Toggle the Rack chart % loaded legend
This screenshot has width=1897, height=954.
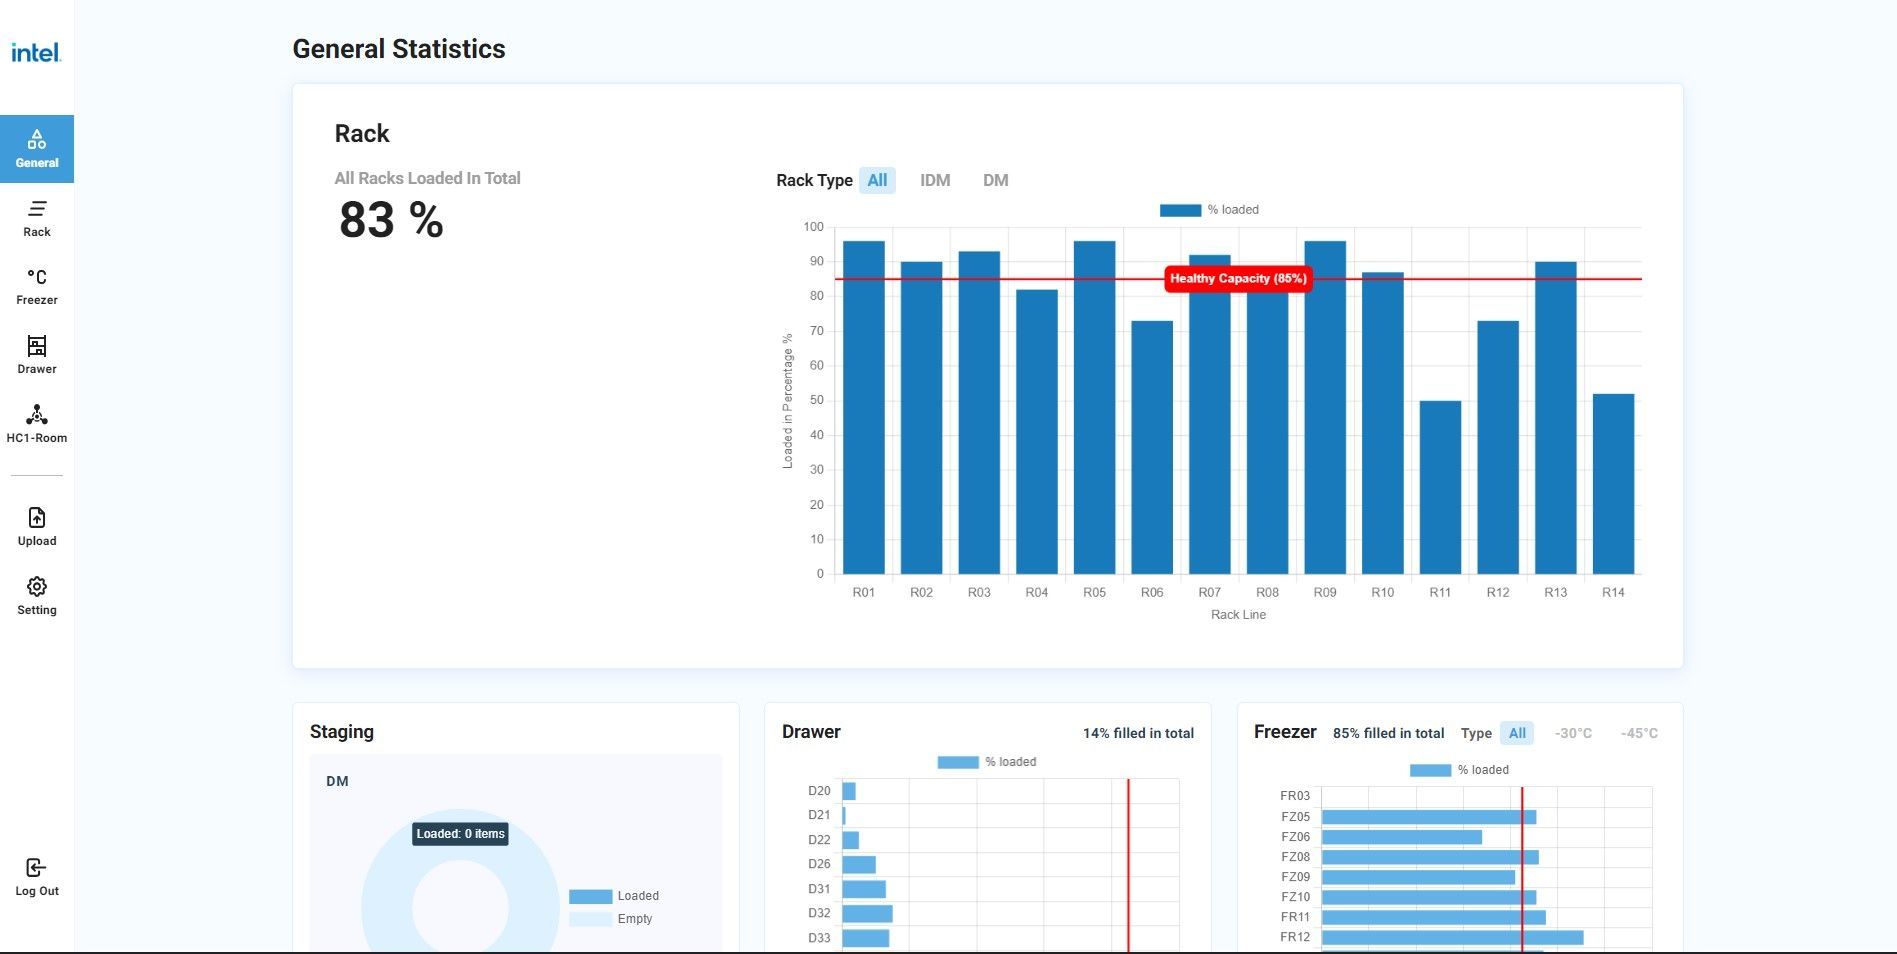click(1209, 210)
